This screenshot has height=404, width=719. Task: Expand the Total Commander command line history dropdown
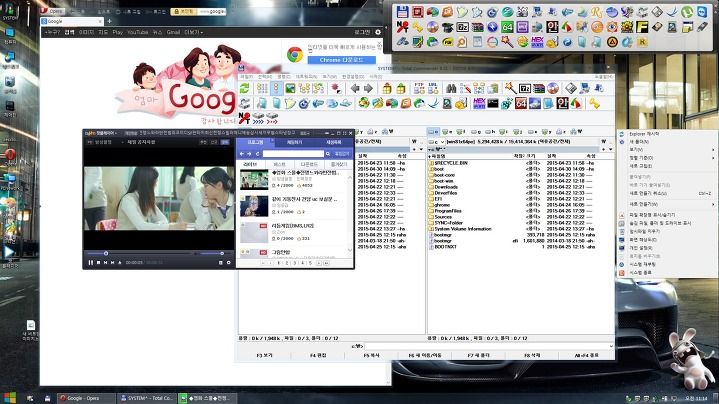coord(611,346)
